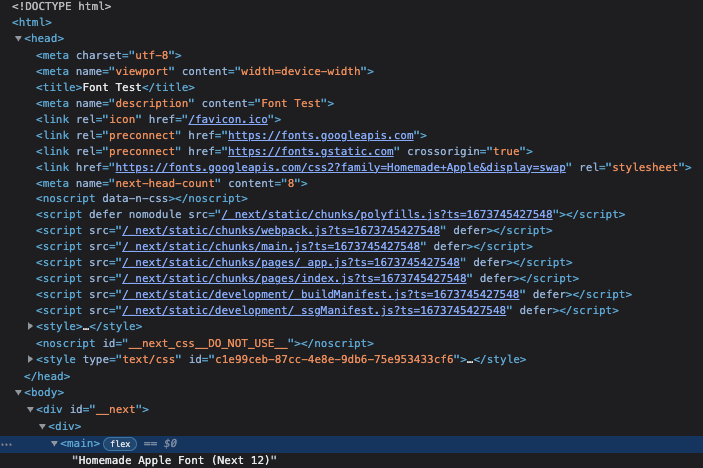Click the "Homemade Apple Font (Next 12)" text node
Screen dimensions: 703x468
(x=175, y=460)
